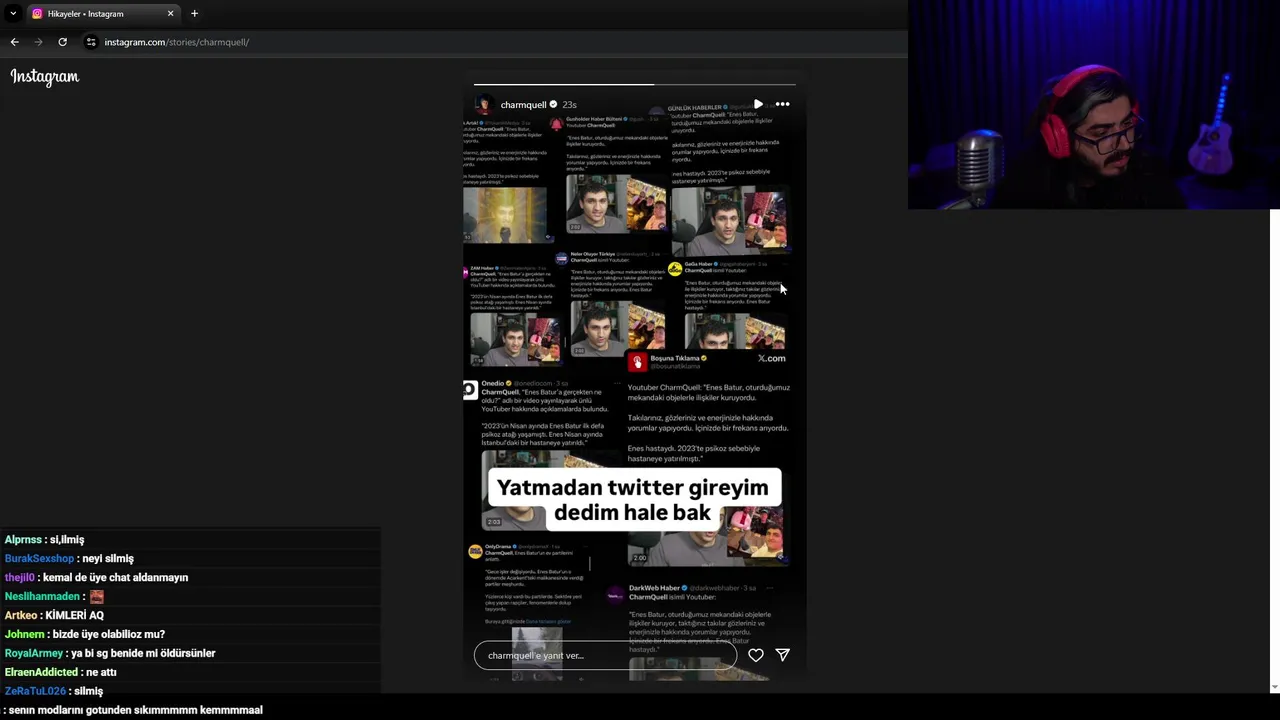1280x720 pixels.
Task: Click the Artkeo username in chat
Action: [x=21, y=616]
